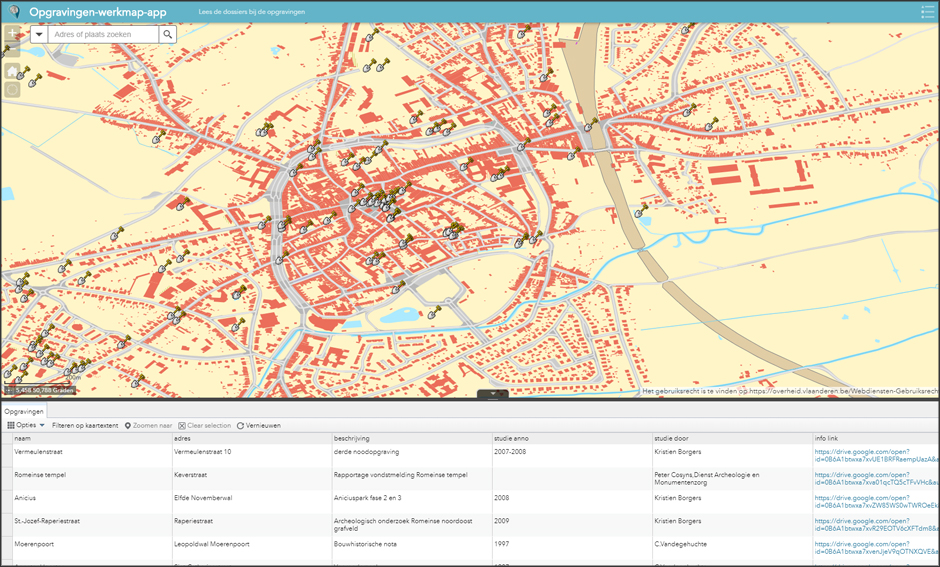Open the search source dropdown arrow
The height and width of the screenshot is (567, 940).
(39, 34)
